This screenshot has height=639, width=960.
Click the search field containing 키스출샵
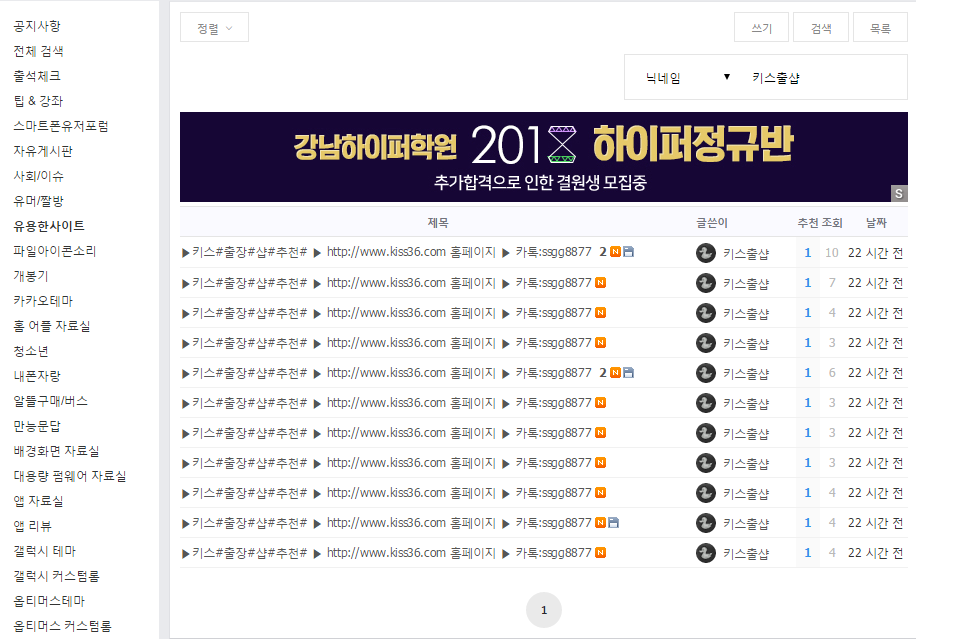(x=820, y=78)
